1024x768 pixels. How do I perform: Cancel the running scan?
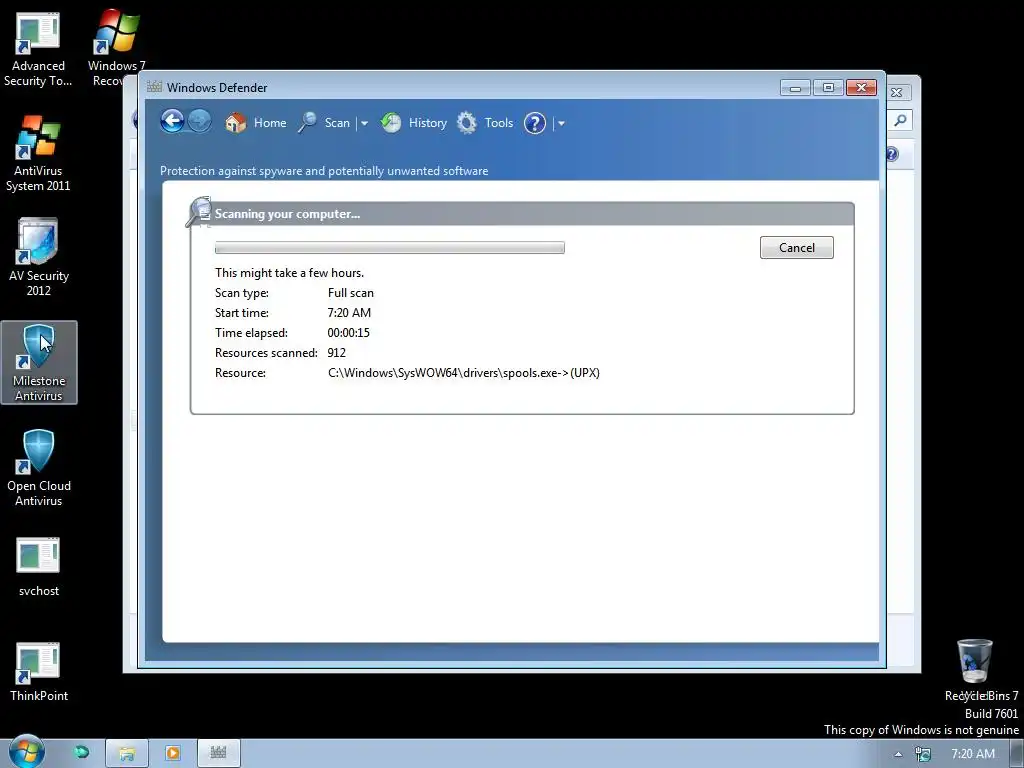click(797, 248)
